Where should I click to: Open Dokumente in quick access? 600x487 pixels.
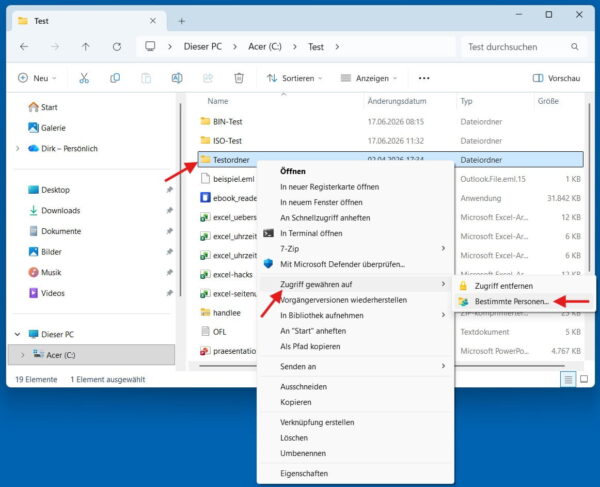coord(55,231)
